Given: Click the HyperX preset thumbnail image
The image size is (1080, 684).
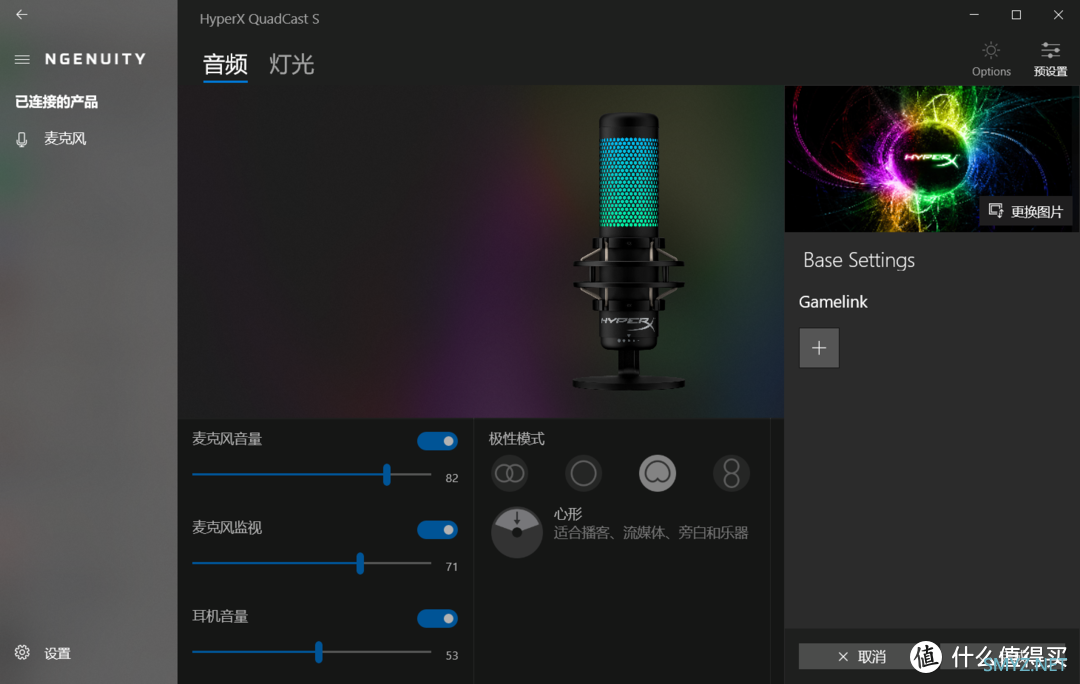Looking at the screenshot, I should tap(932, 158).
